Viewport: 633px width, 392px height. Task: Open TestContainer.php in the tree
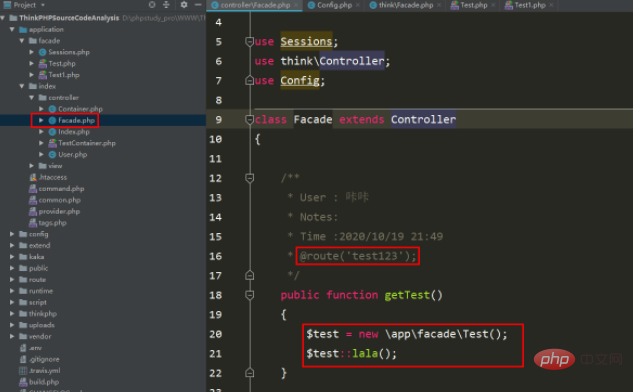tap(87, 143)
